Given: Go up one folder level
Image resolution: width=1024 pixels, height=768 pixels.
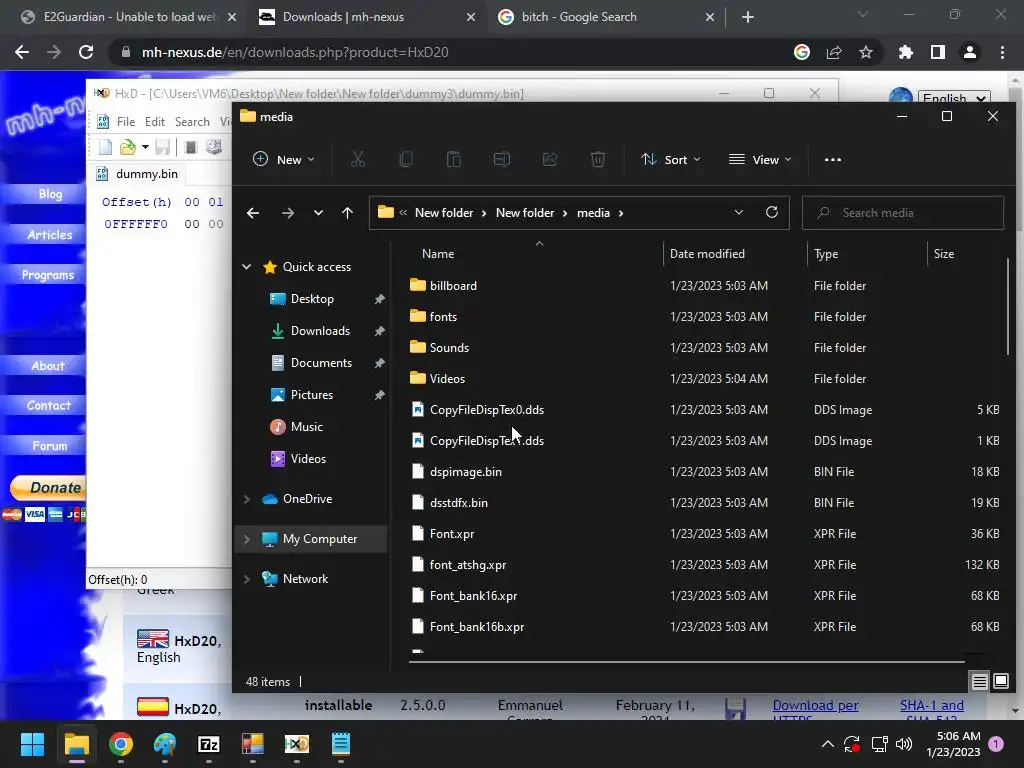Looking at the screenshot, I should [347, 213].
